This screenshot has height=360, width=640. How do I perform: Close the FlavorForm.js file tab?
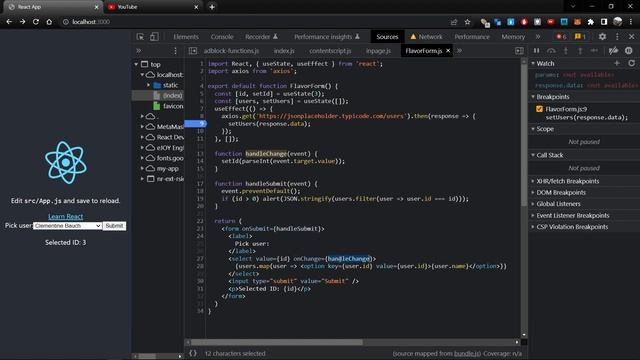448,51
